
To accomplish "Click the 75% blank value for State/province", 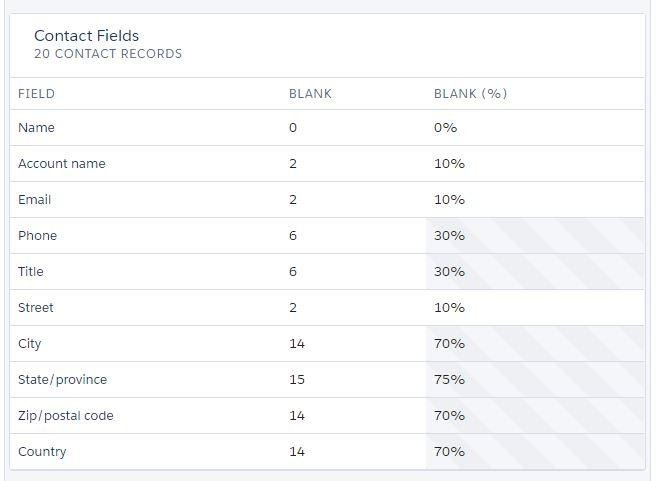I will [449, 379].
